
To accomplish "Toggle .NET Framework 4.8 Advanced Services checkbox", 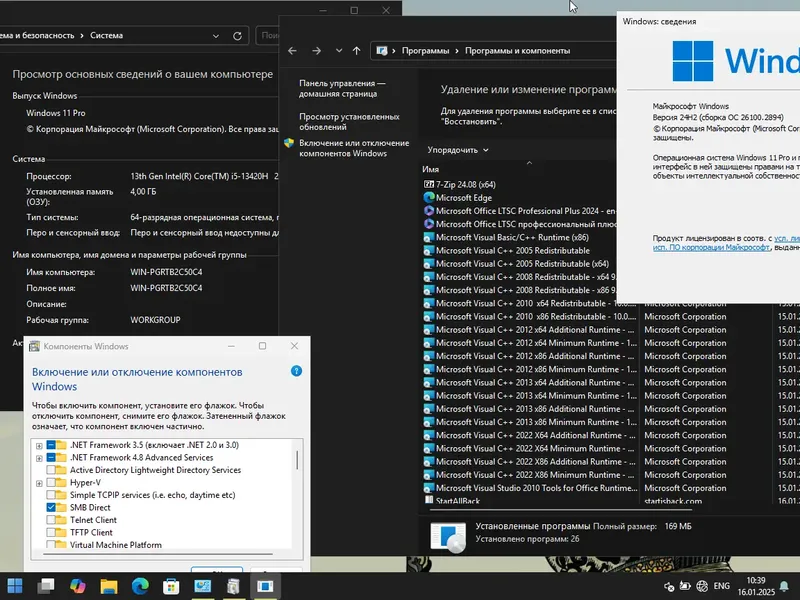I will 51,458.
